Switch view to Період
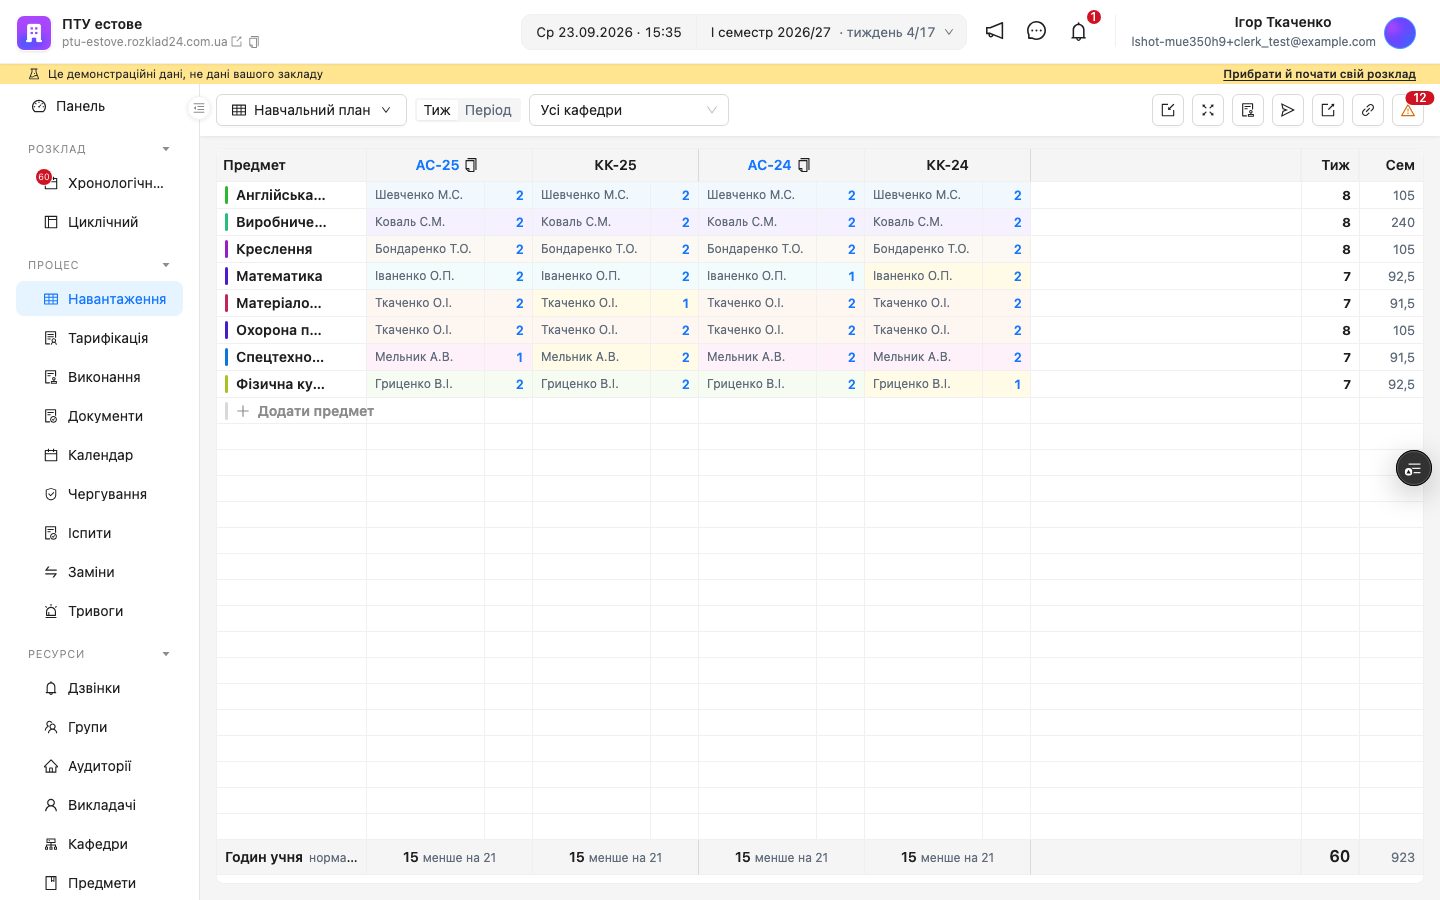This screenshot has height=900, width=1440. click(488, 110)
